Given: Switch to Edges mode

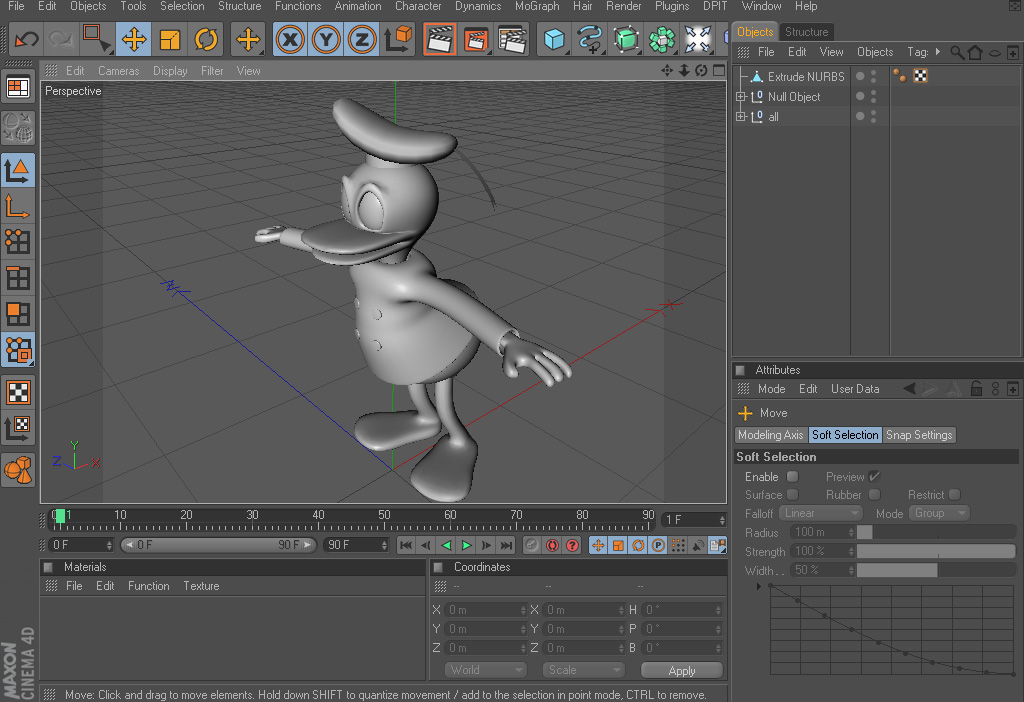Looking at the screenshot, I should click(x=18, y=278).
